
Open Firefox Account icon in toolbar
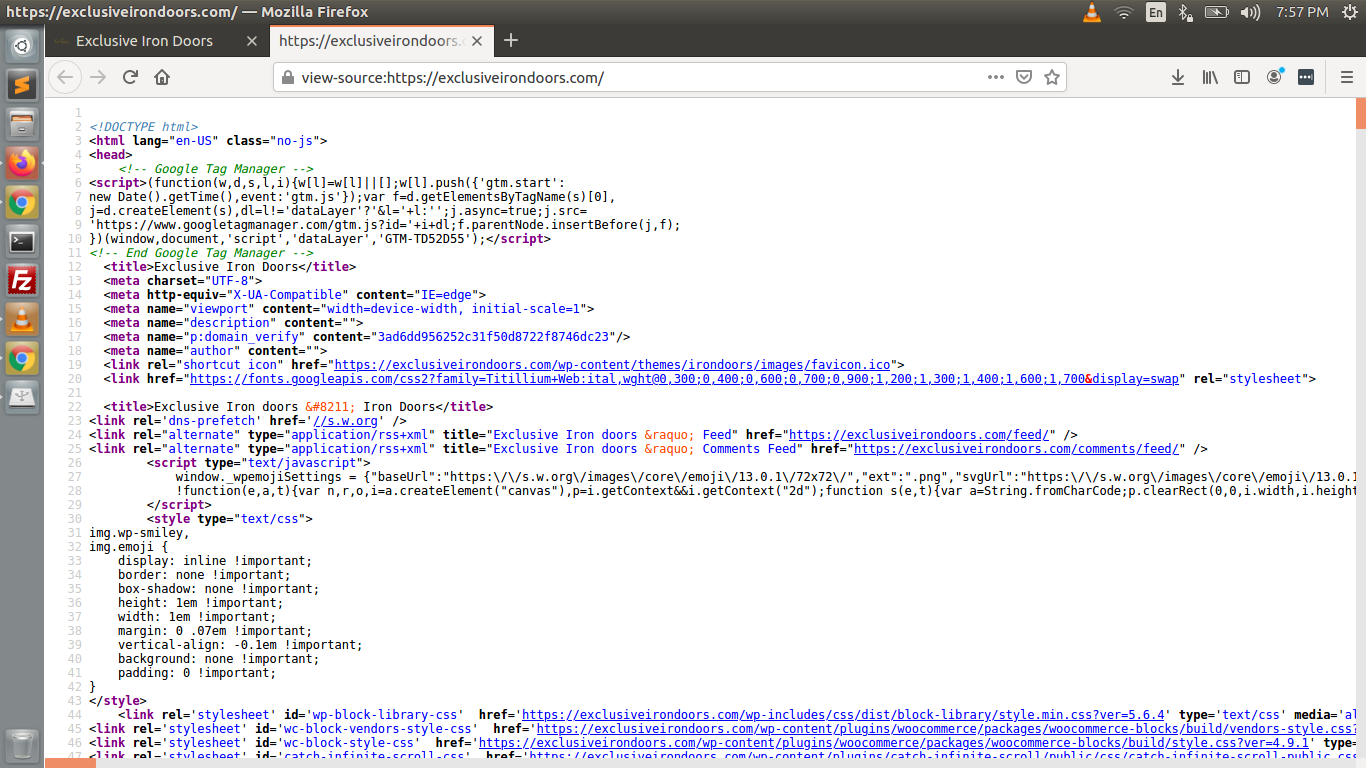click(x=1274, y=77)
